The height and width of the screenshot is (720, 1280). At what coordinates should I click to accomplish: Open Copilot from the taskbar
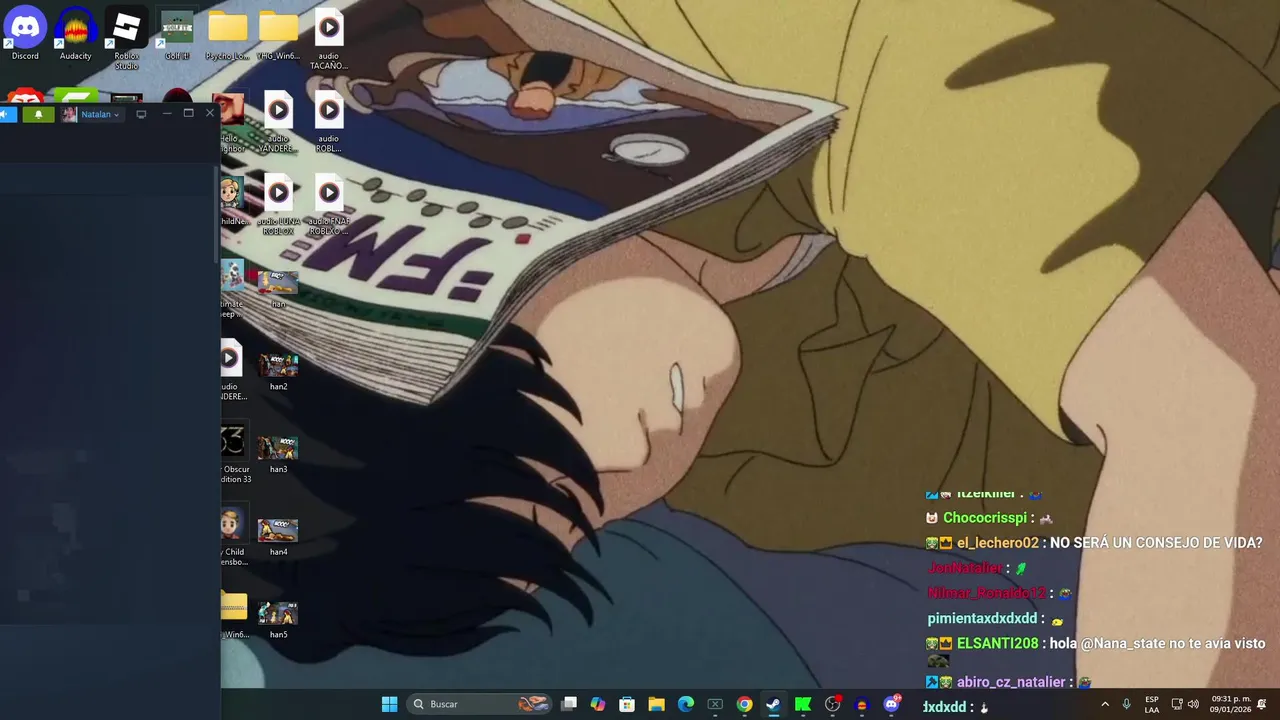point(598,704)
